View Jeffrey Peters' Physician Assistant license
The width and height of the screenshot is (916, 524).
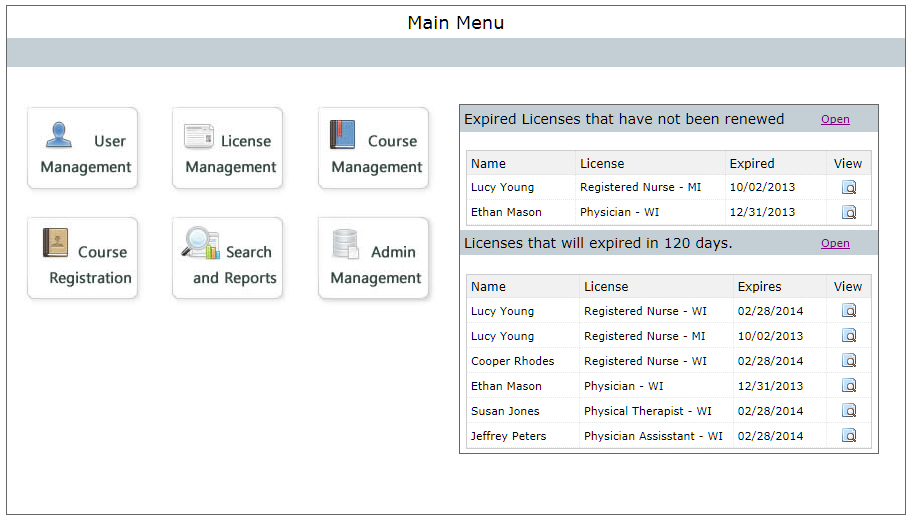coord(848,436)
